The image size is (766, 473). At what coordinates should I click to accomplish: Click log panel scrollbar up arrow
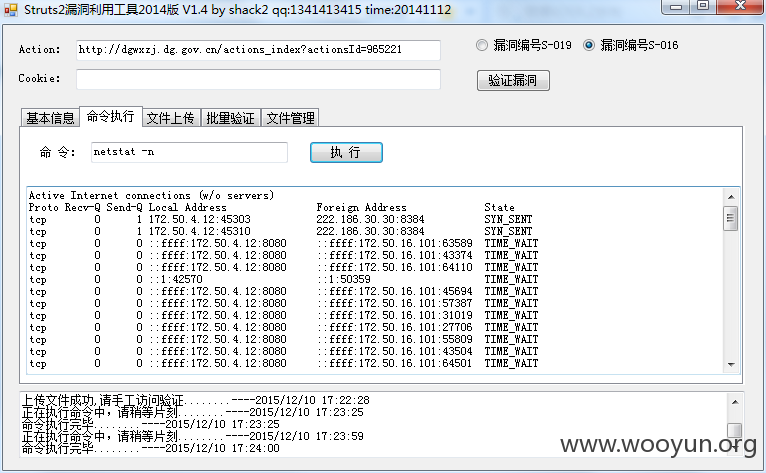pyautogui.click(x=735, y=402)
